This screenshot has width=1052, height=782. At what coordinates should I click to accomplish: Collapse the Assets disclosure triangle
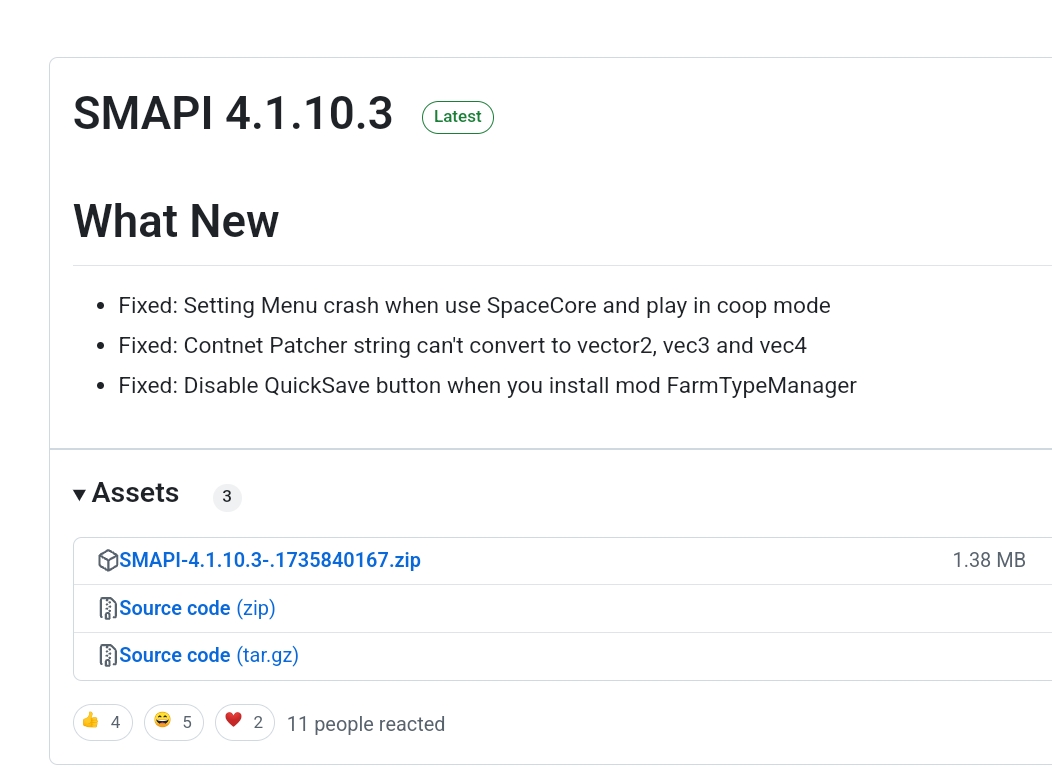click(79, 495)
